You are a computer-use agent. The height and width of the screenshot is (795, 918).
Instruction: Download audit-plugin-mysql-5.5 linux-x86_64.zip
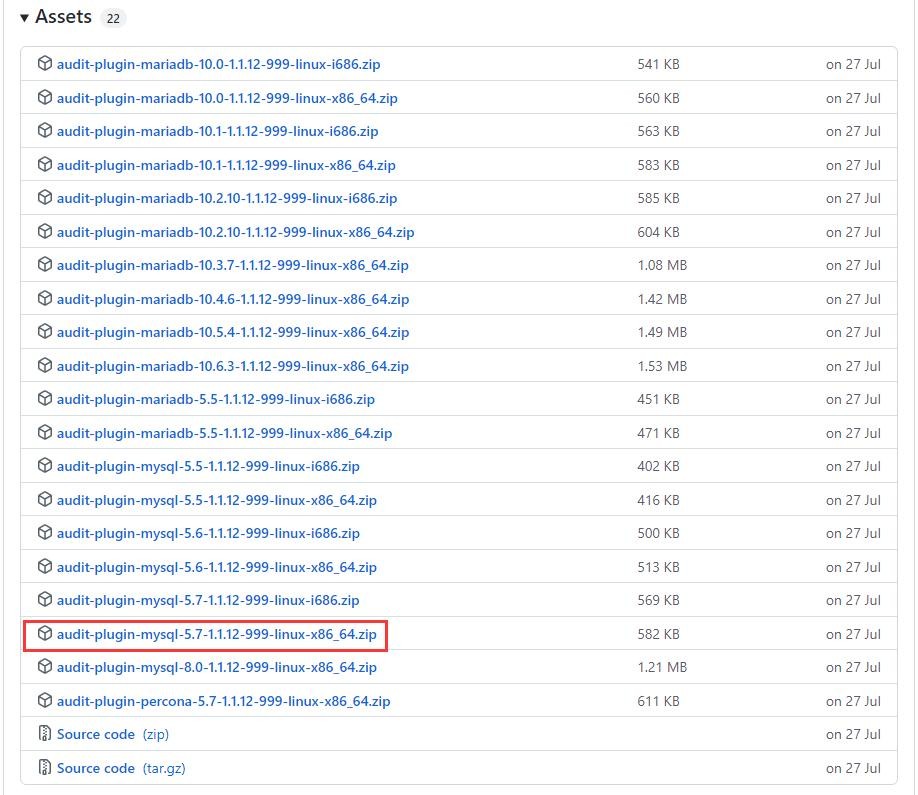(x=217, y=501)
